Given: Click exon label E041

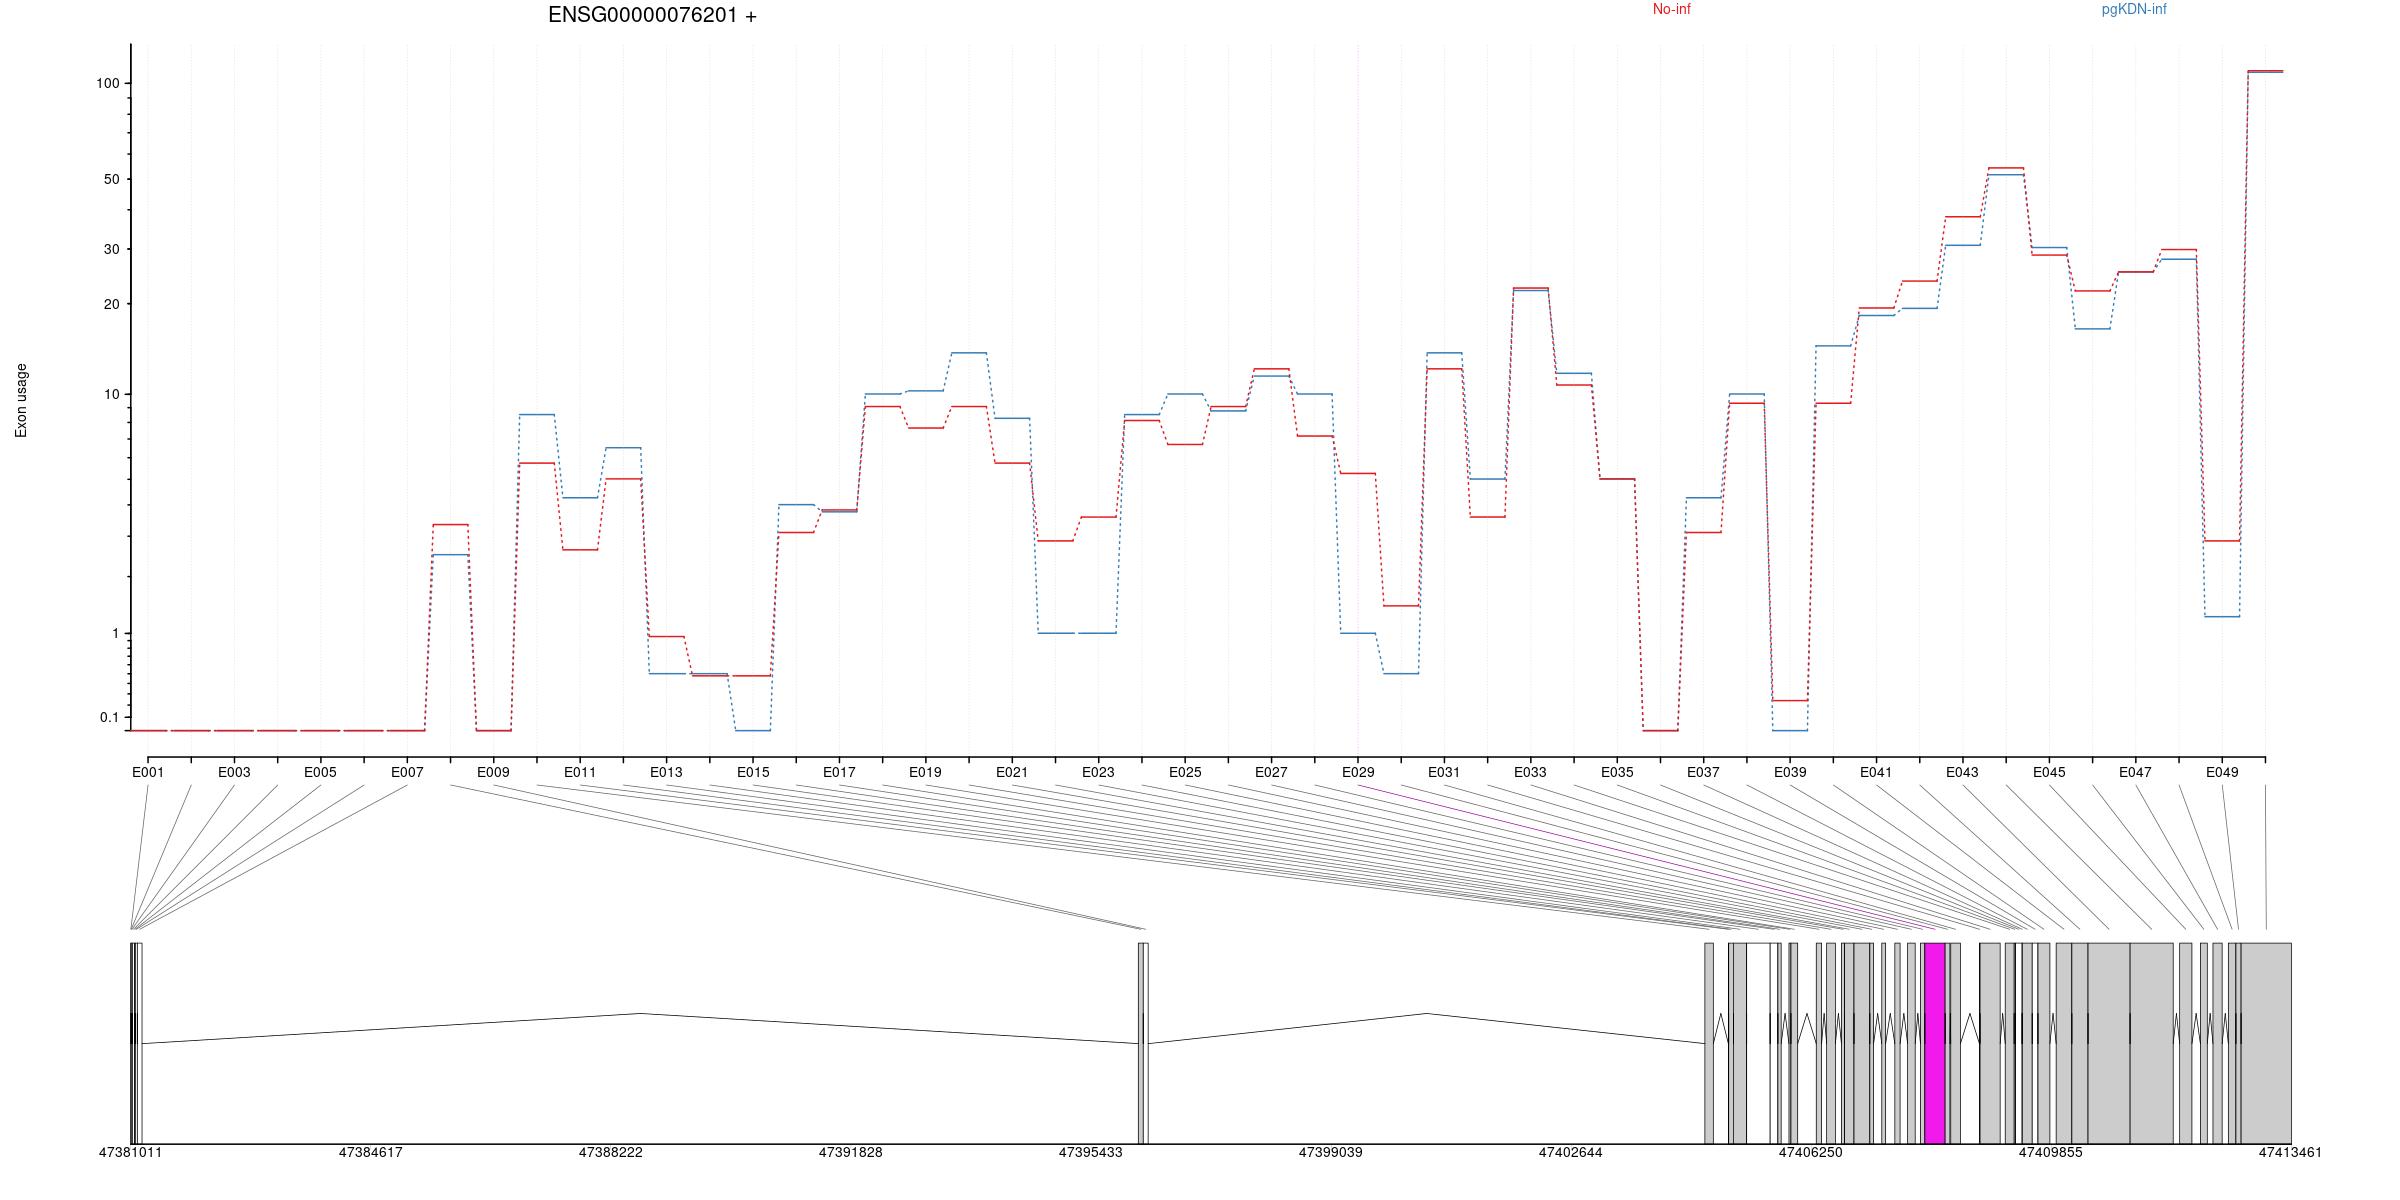Looking at the screenshot, I should pos(1876,772).
